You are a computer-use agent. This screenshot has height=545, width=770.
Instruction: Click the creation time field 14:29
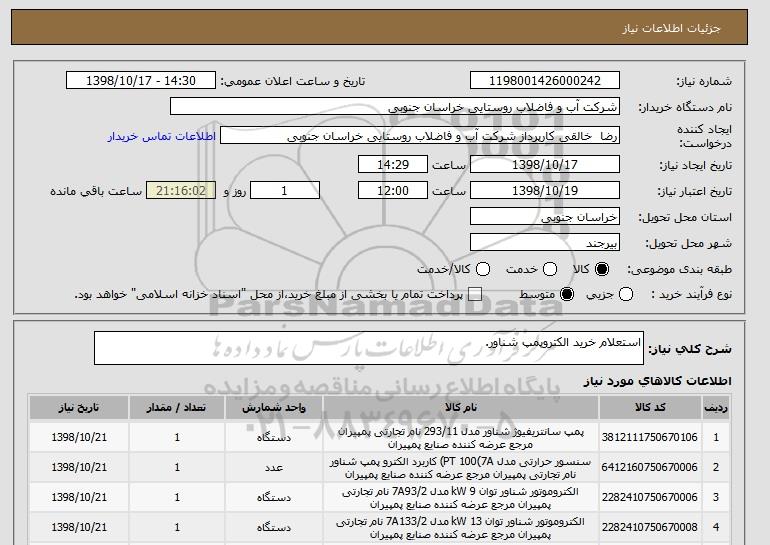(x=393, y=164)
